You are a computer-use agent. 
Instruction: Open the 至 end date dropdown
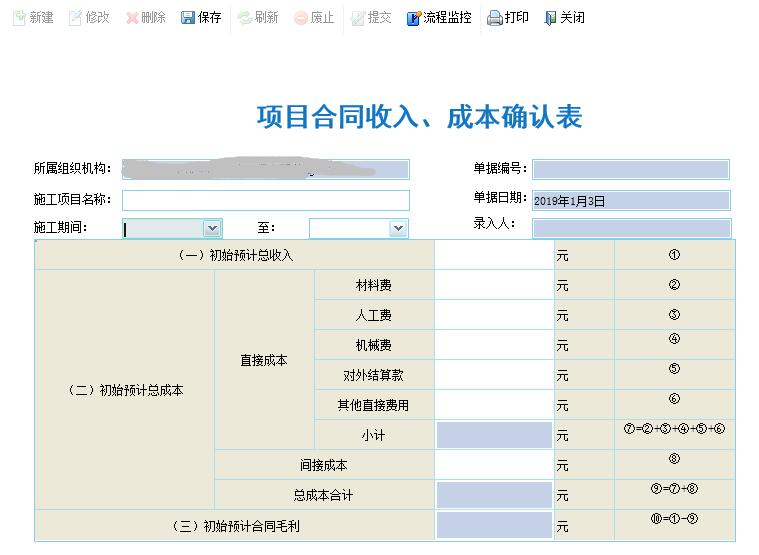(398, 229)
